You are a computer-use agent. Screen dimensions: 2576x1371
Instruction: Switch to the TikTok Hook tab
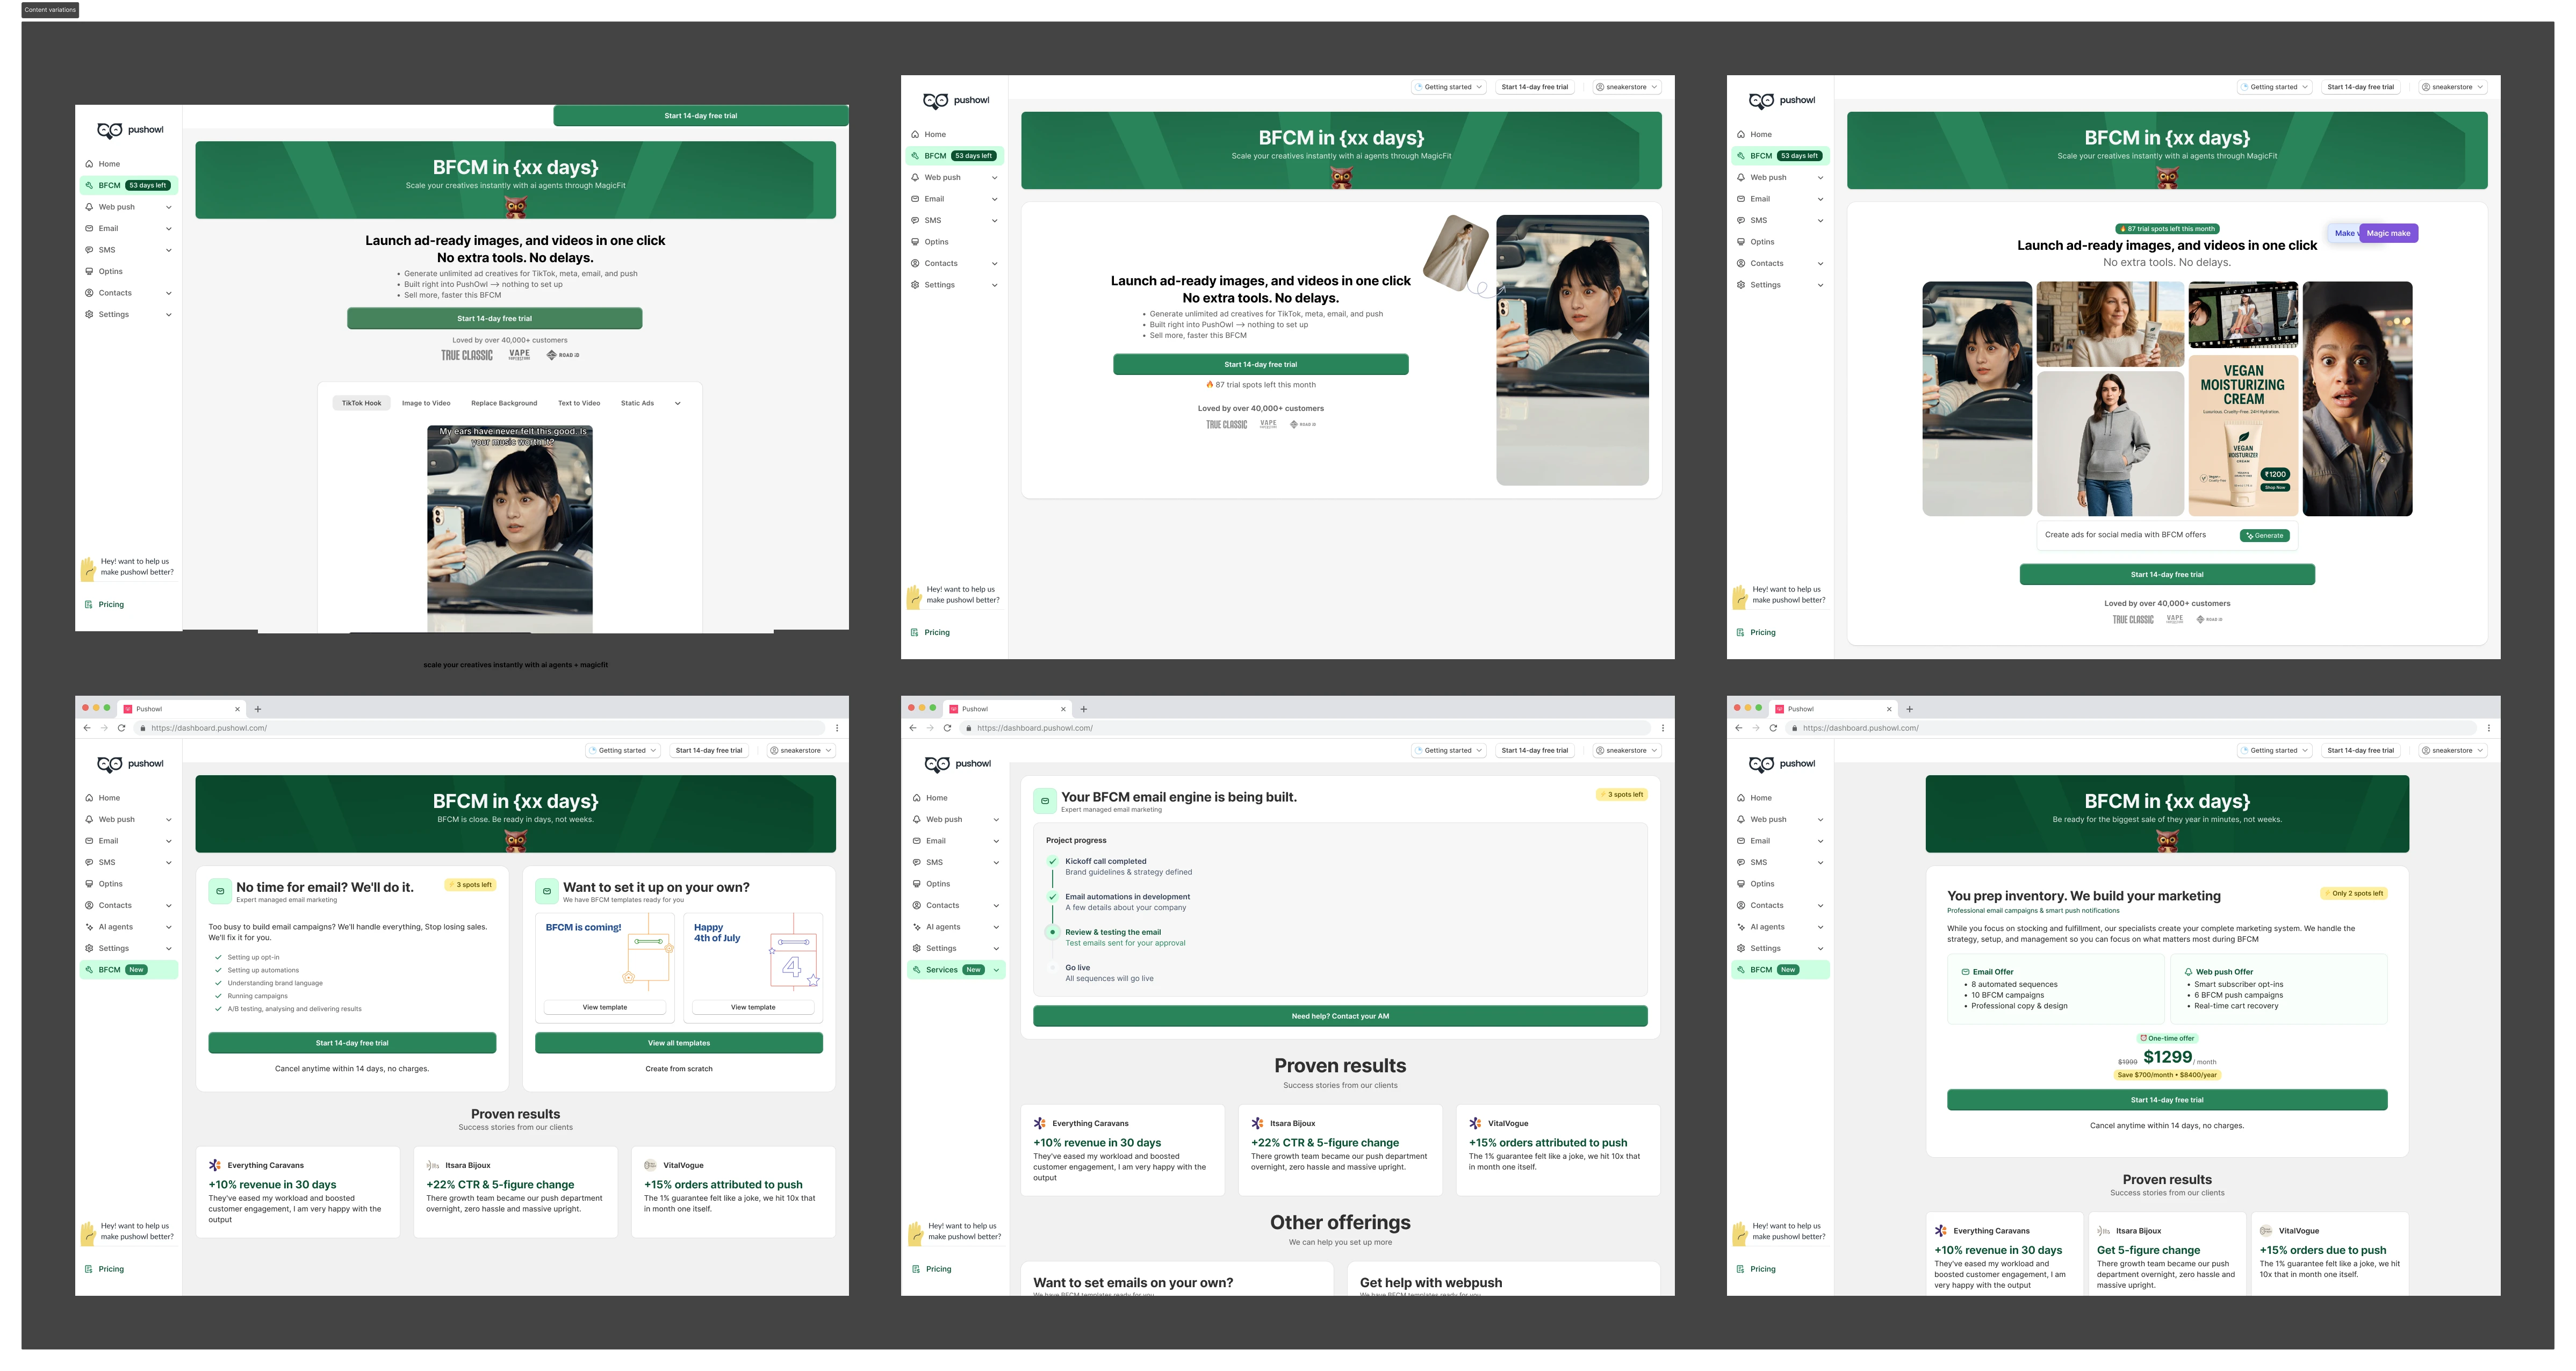tap(361, 404)
